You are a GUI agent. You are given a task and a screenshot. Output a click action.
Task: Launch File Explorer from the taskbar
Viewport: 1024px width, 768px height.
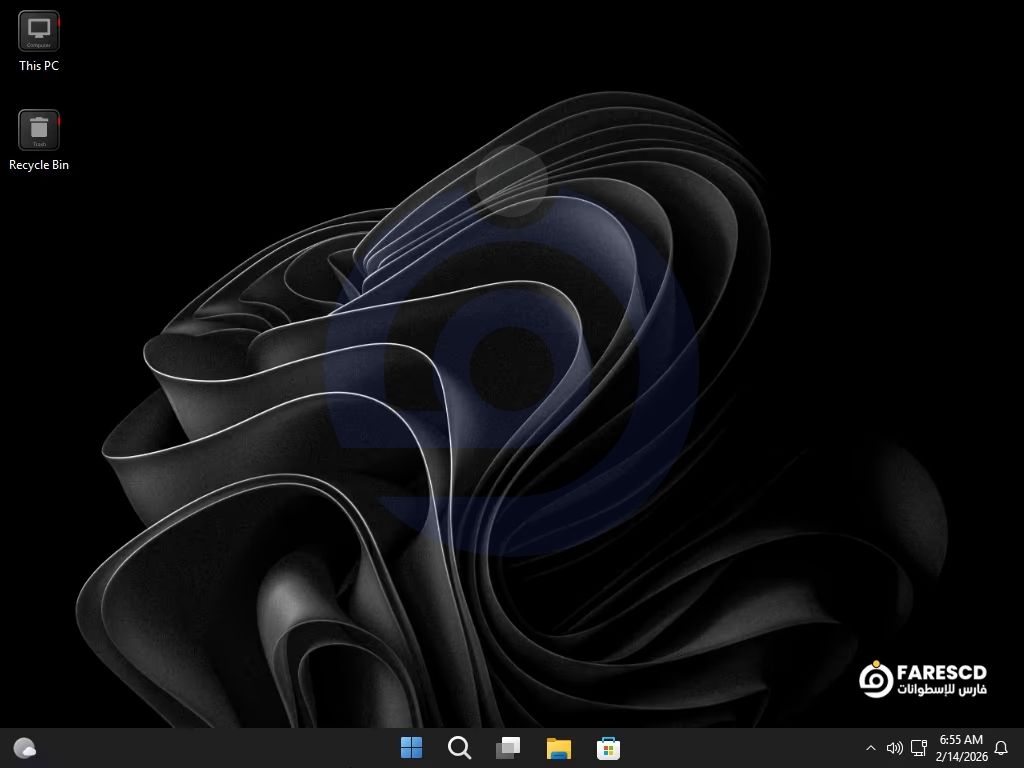(558, 748)
